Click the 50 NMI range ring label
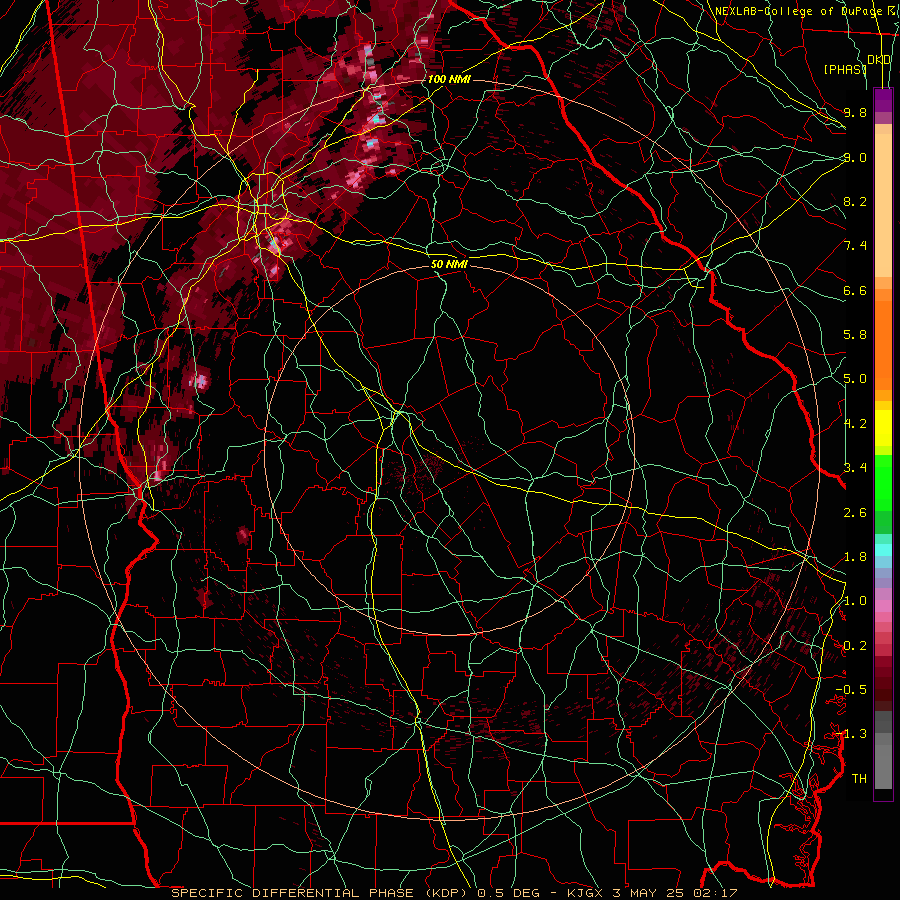Image resolution: width=900 pixels, height=900 pixels. pos(449,265)
